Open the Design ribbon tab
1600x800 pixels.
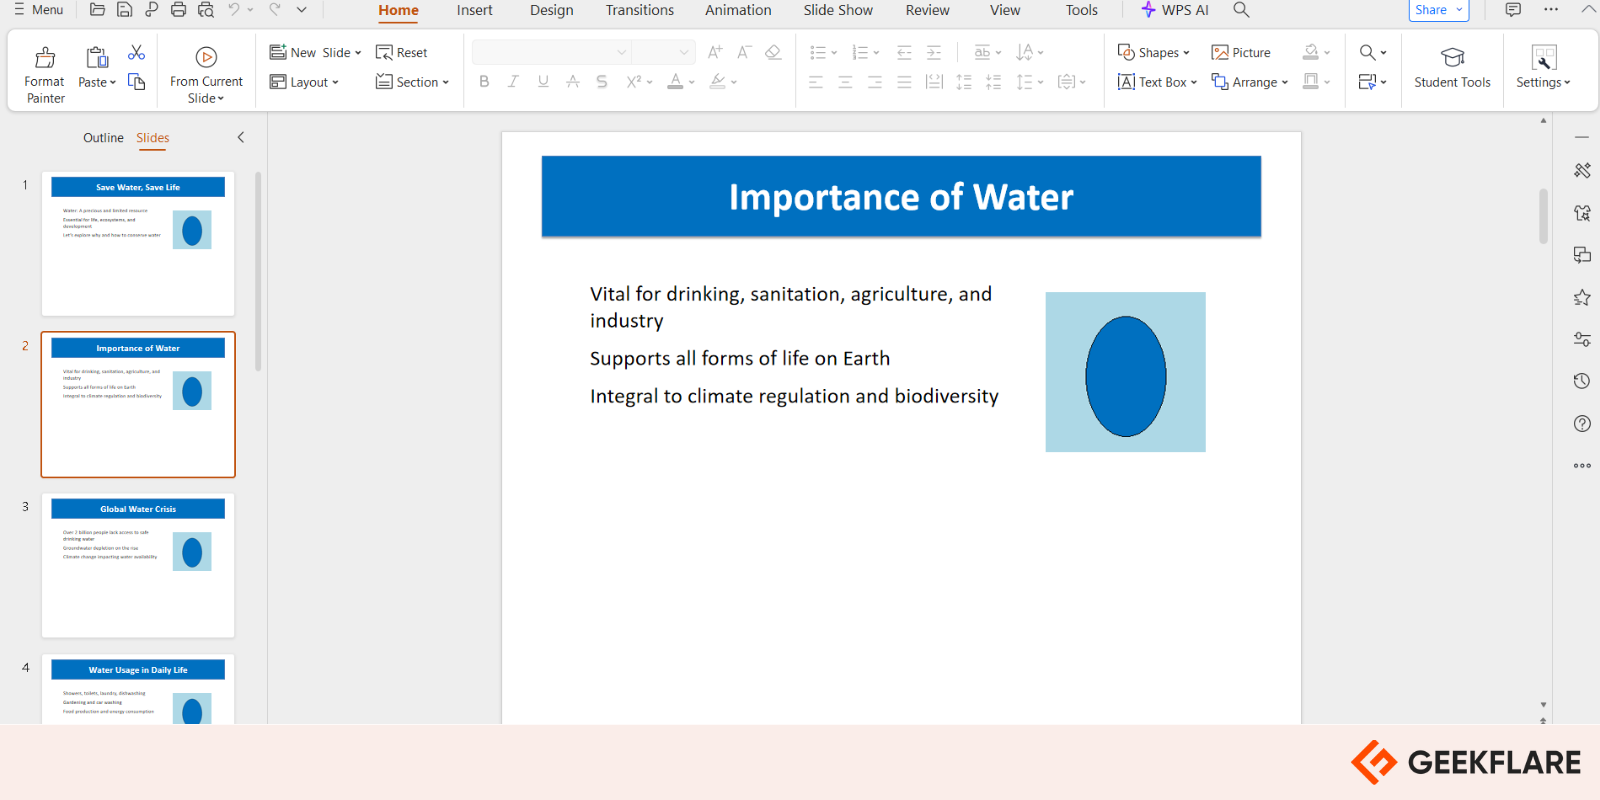pyautogui.click(x=551, y=10)
